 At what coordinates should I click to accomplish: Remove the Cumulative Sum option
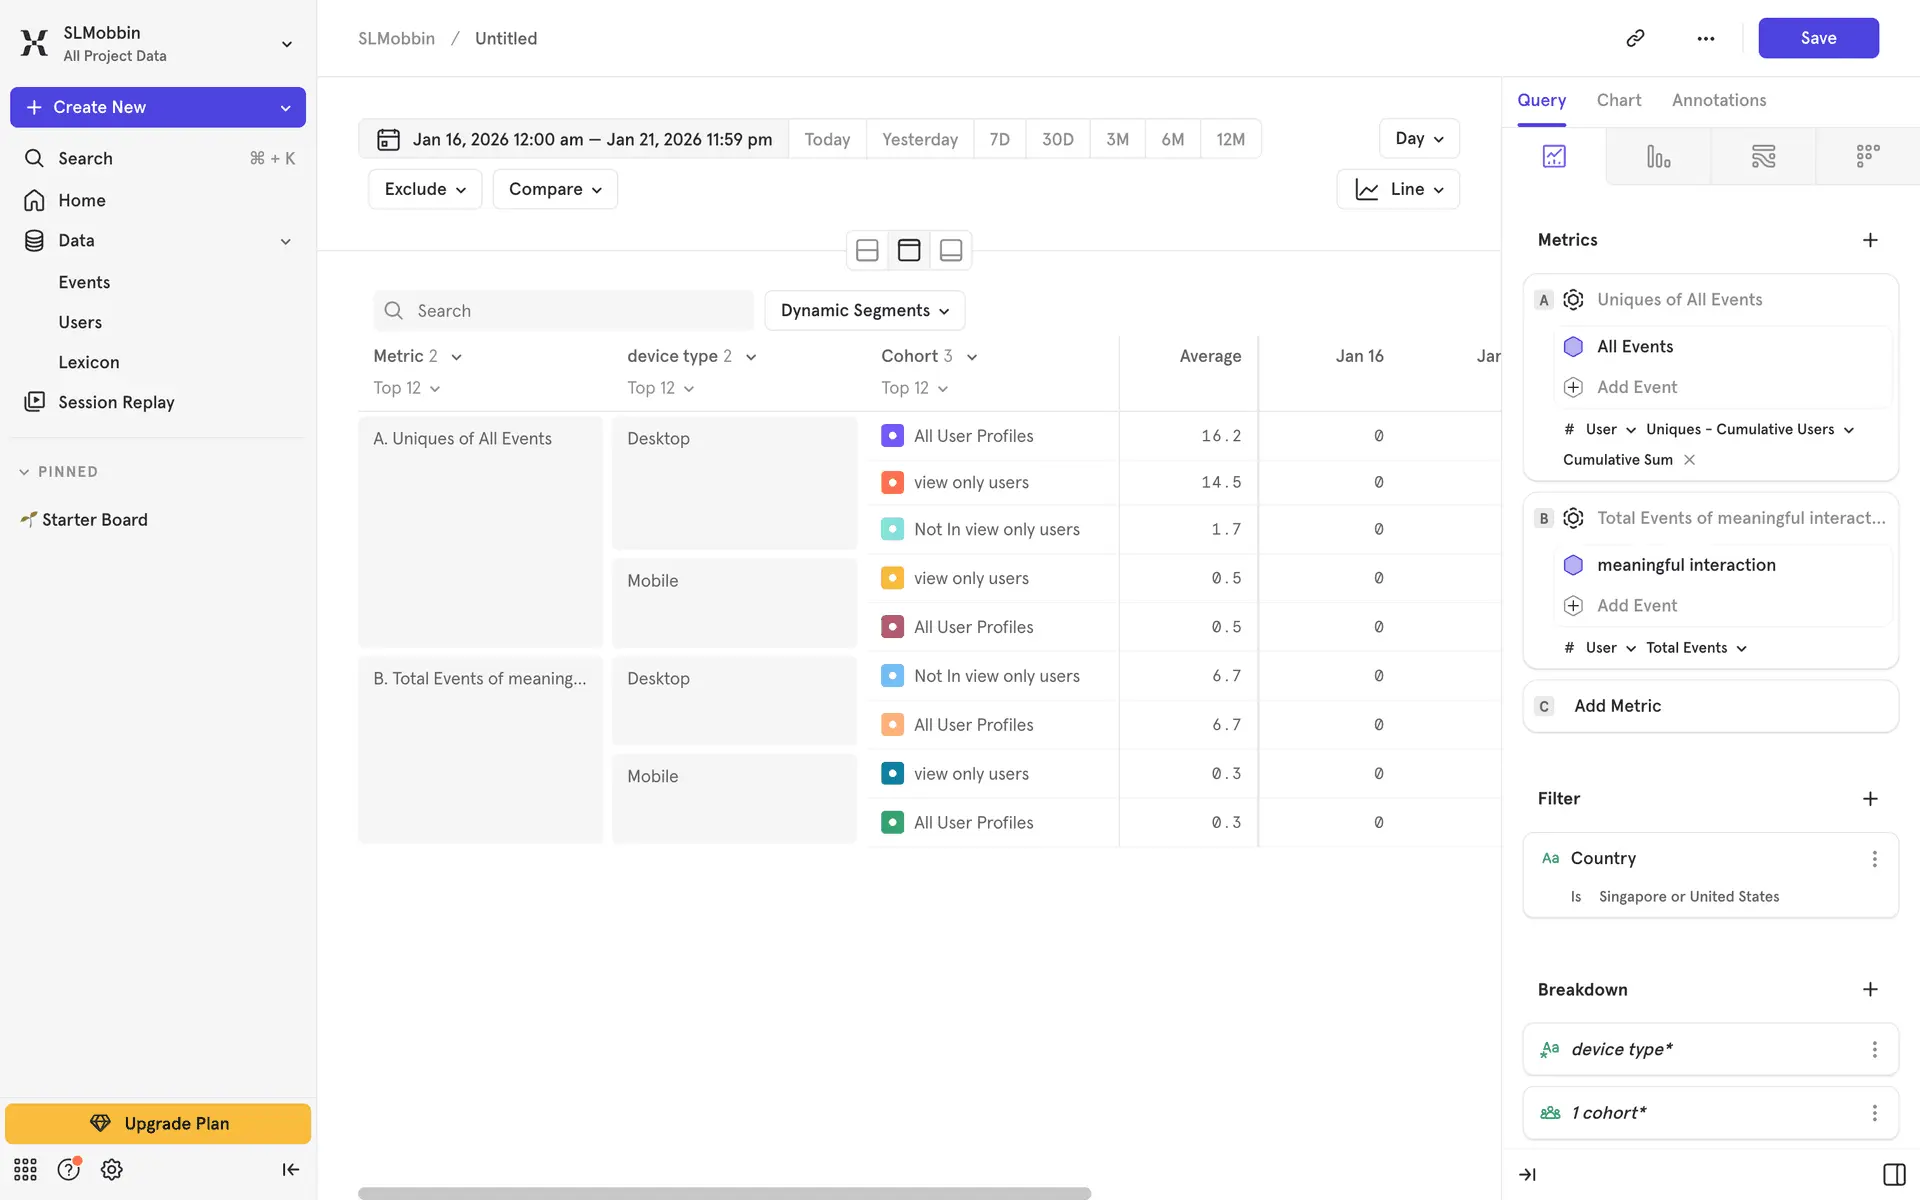tap(1690, 460)
